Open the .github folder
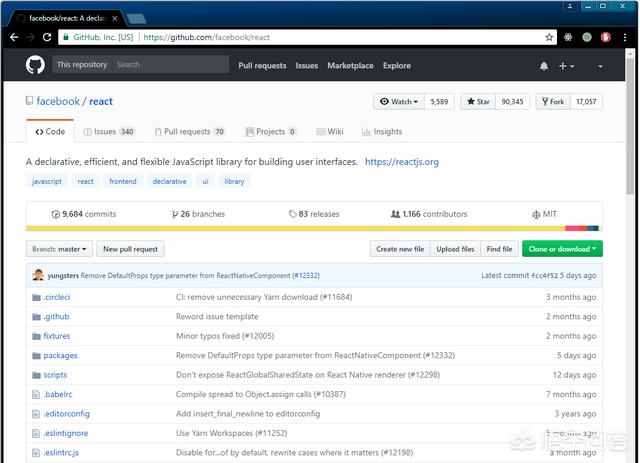 [56, 316]
